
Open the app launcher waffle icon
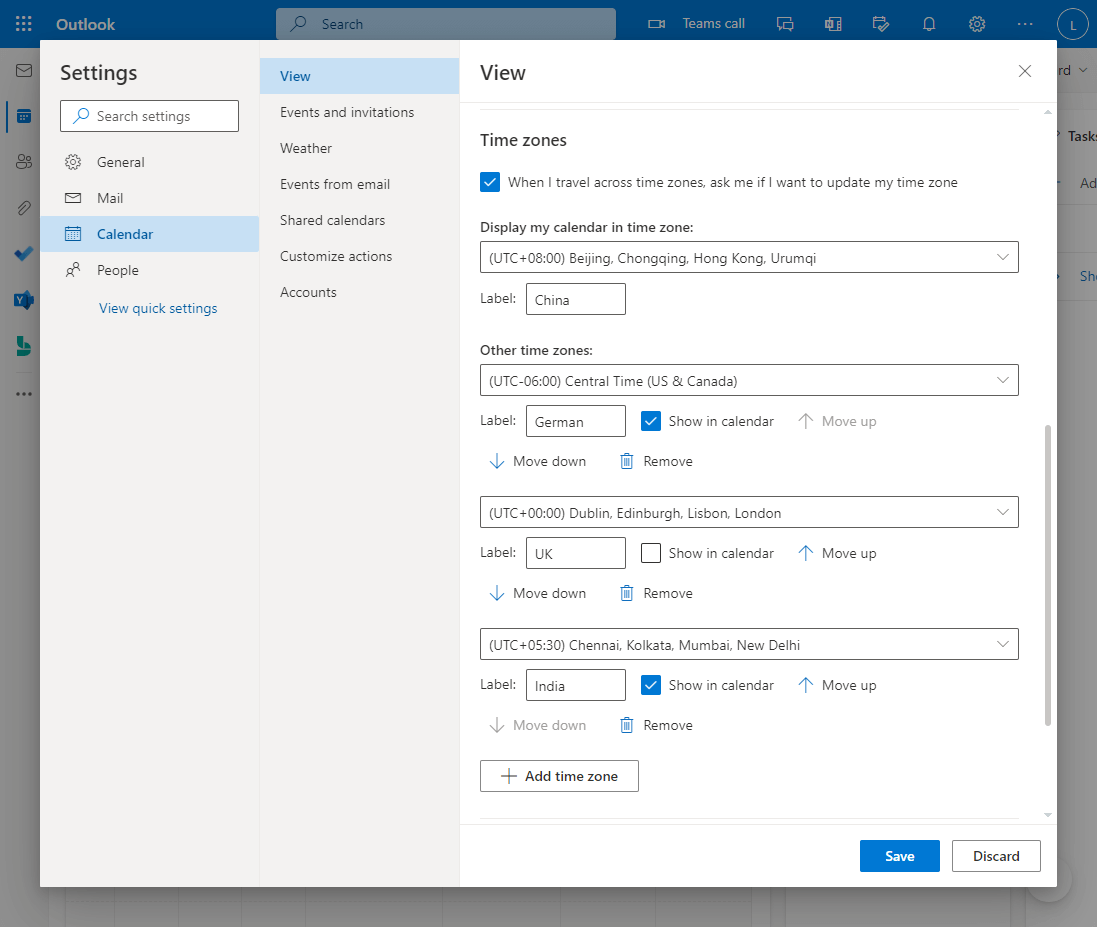tap(23, 24)
